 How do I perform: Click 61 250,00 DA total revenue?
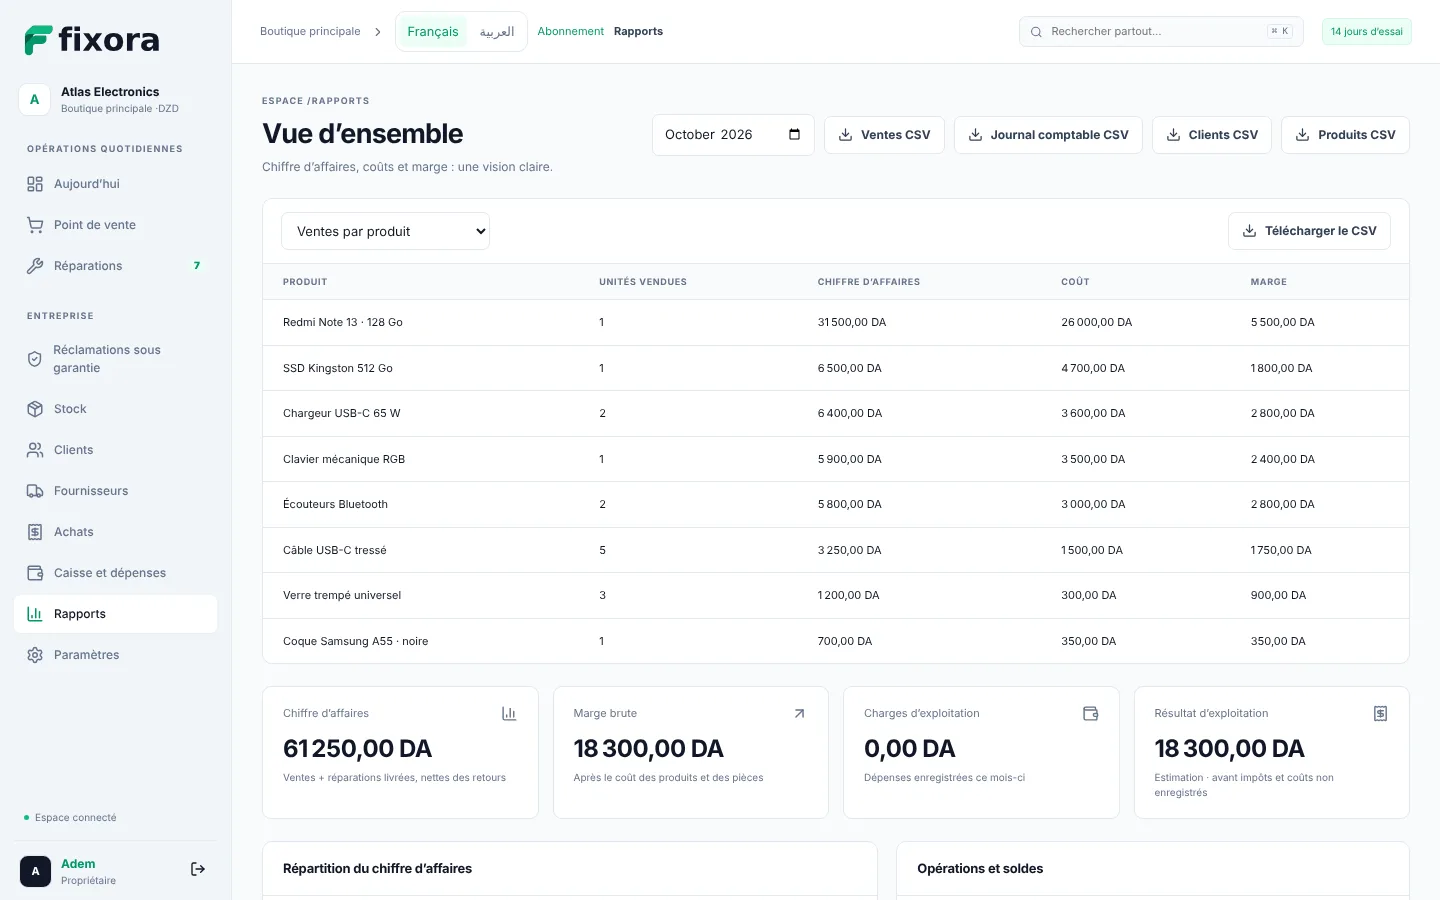tap(358, 749)
